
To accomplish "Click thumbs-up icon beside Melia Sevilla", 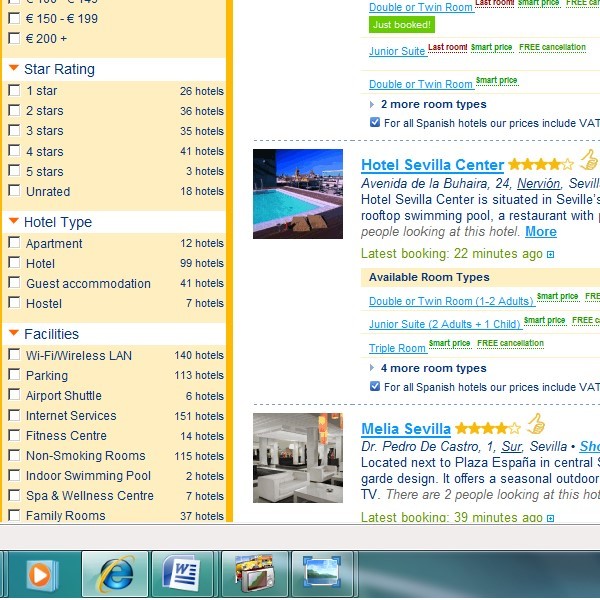I will pyautogui.click(x=536, y=424).
